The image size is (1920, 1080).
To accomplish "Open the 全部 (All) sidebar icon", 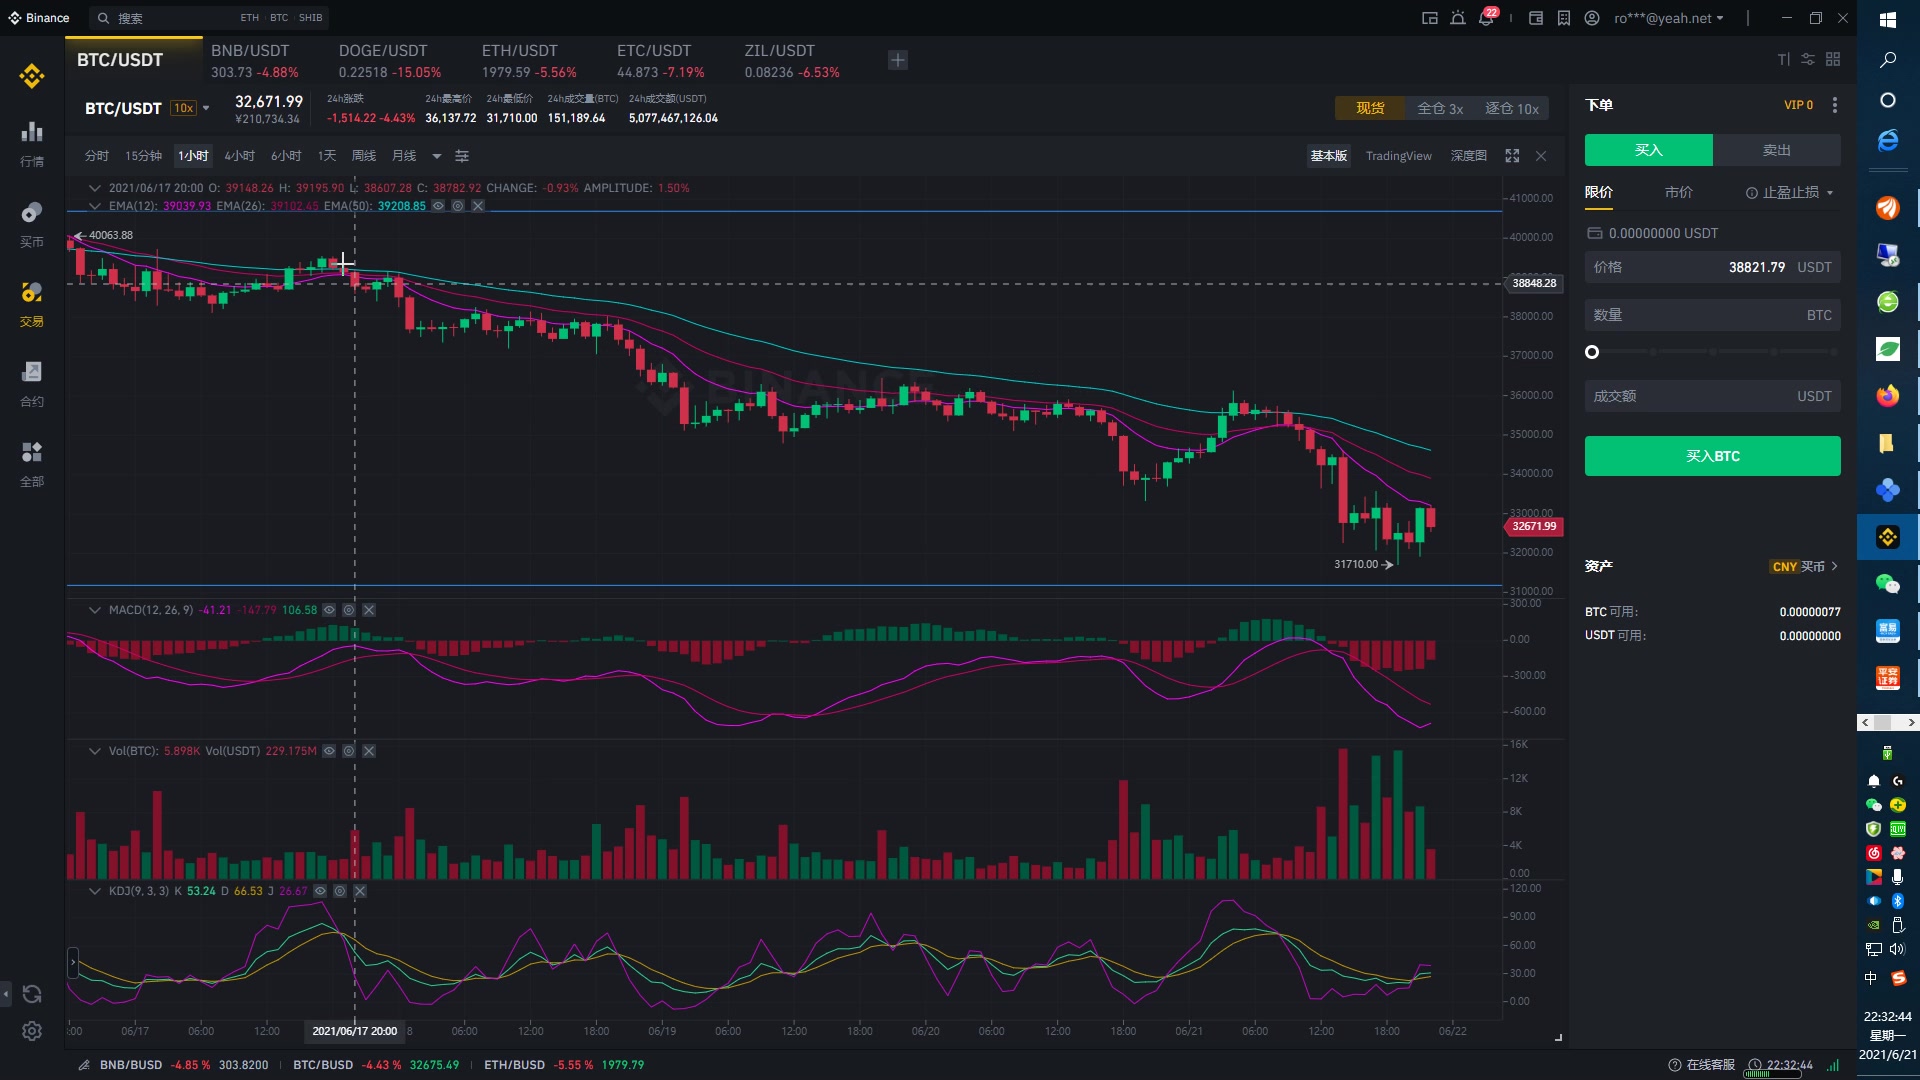I will pyautogui.click(x=32, y=464).
